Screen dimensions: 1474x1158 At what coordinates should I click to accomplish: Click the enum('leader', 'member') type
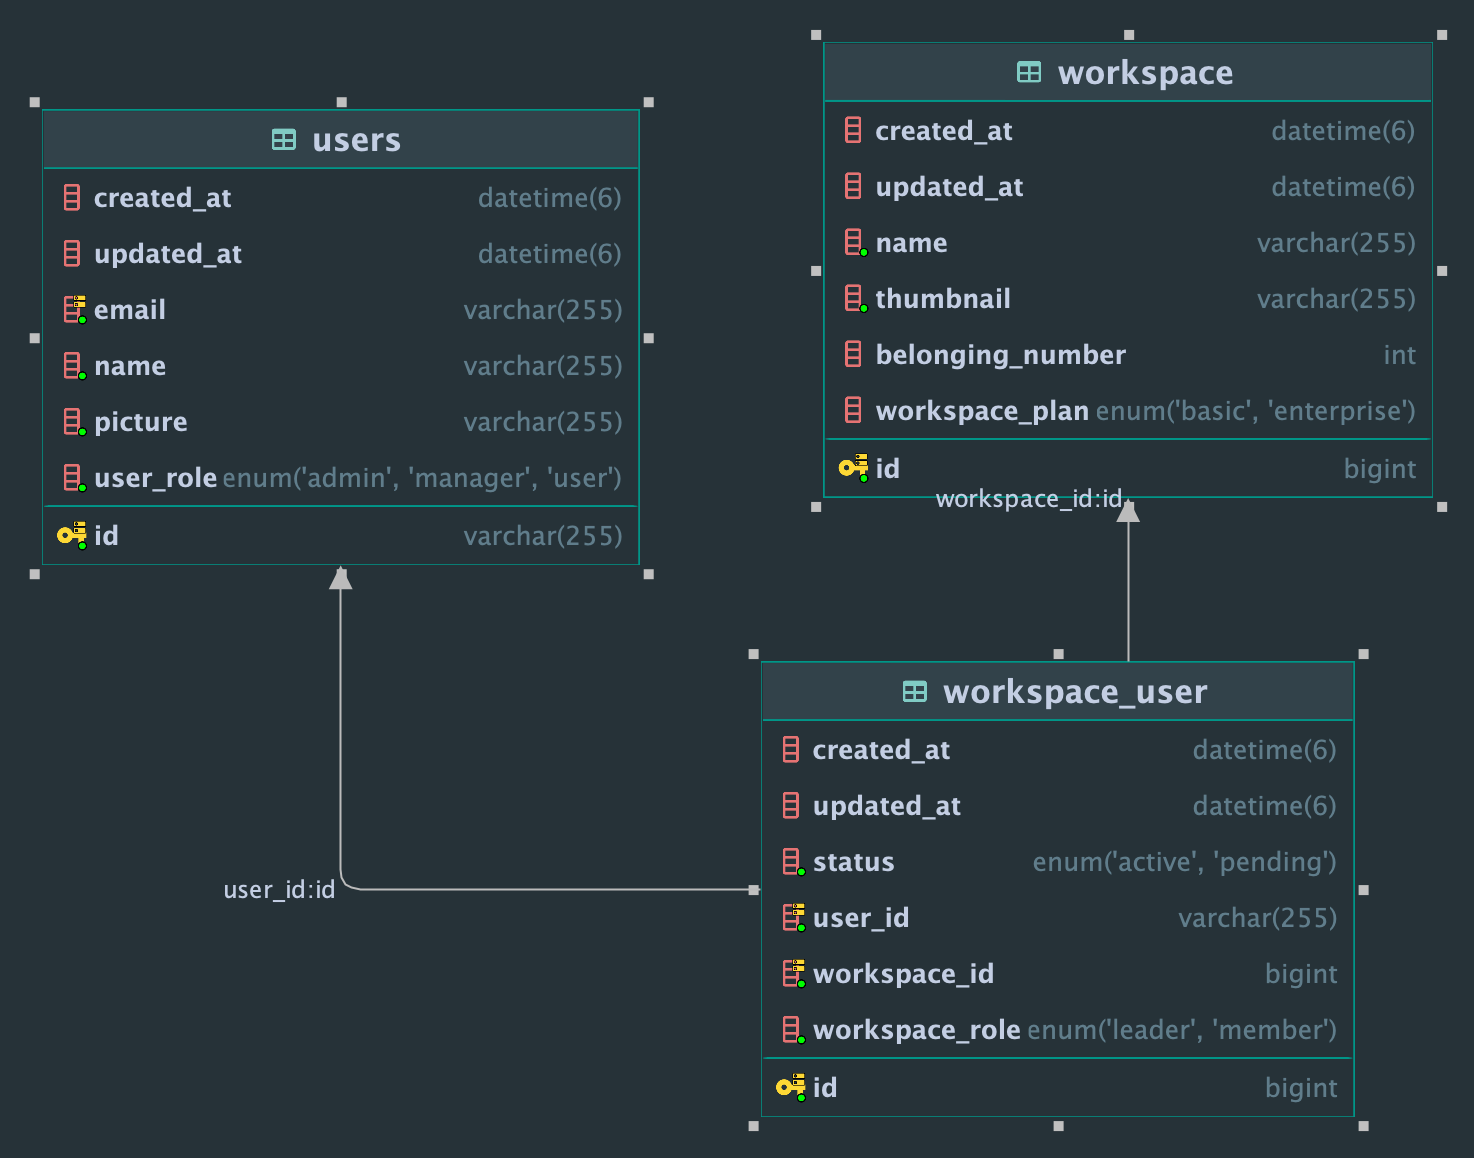1182,1030
